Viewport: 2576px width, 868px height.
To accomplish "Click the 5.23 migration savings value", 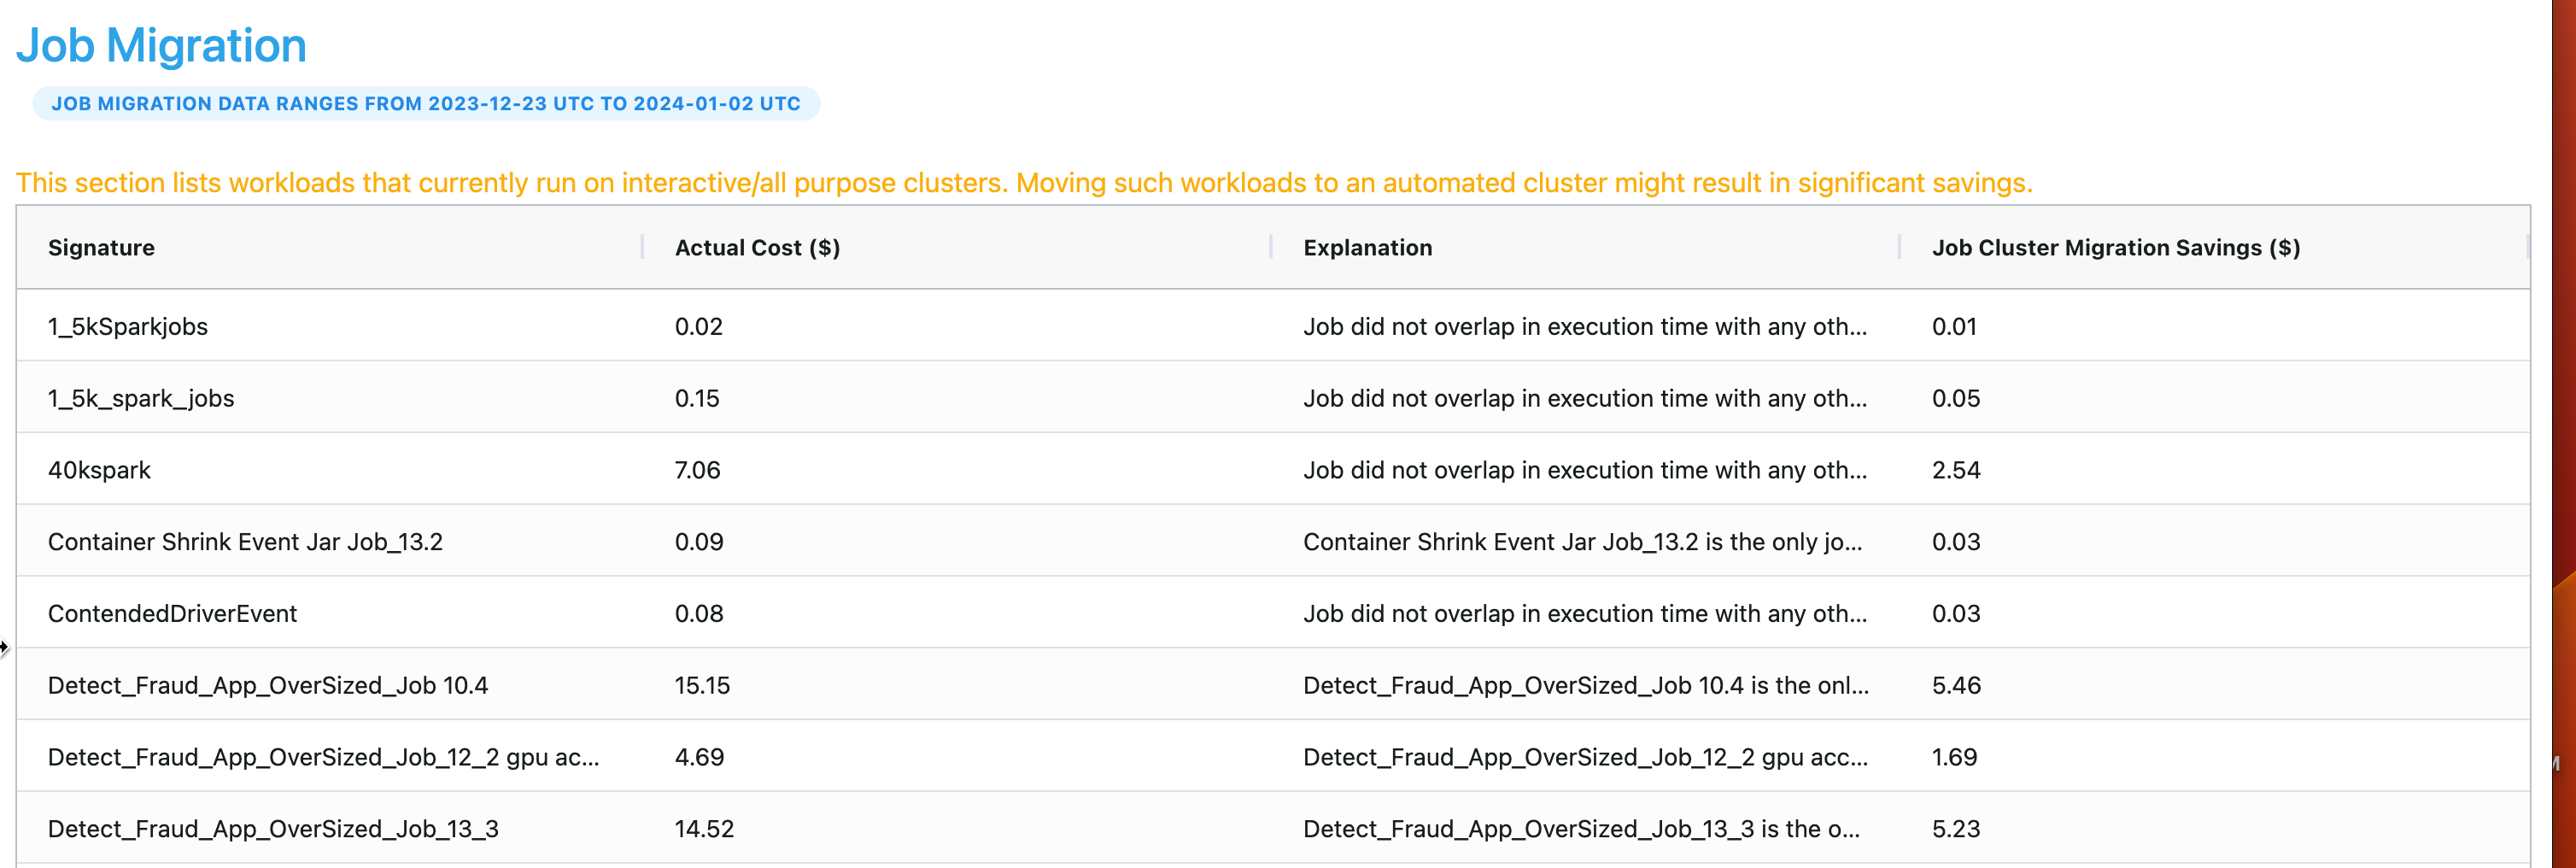I will pos(1955,830).
